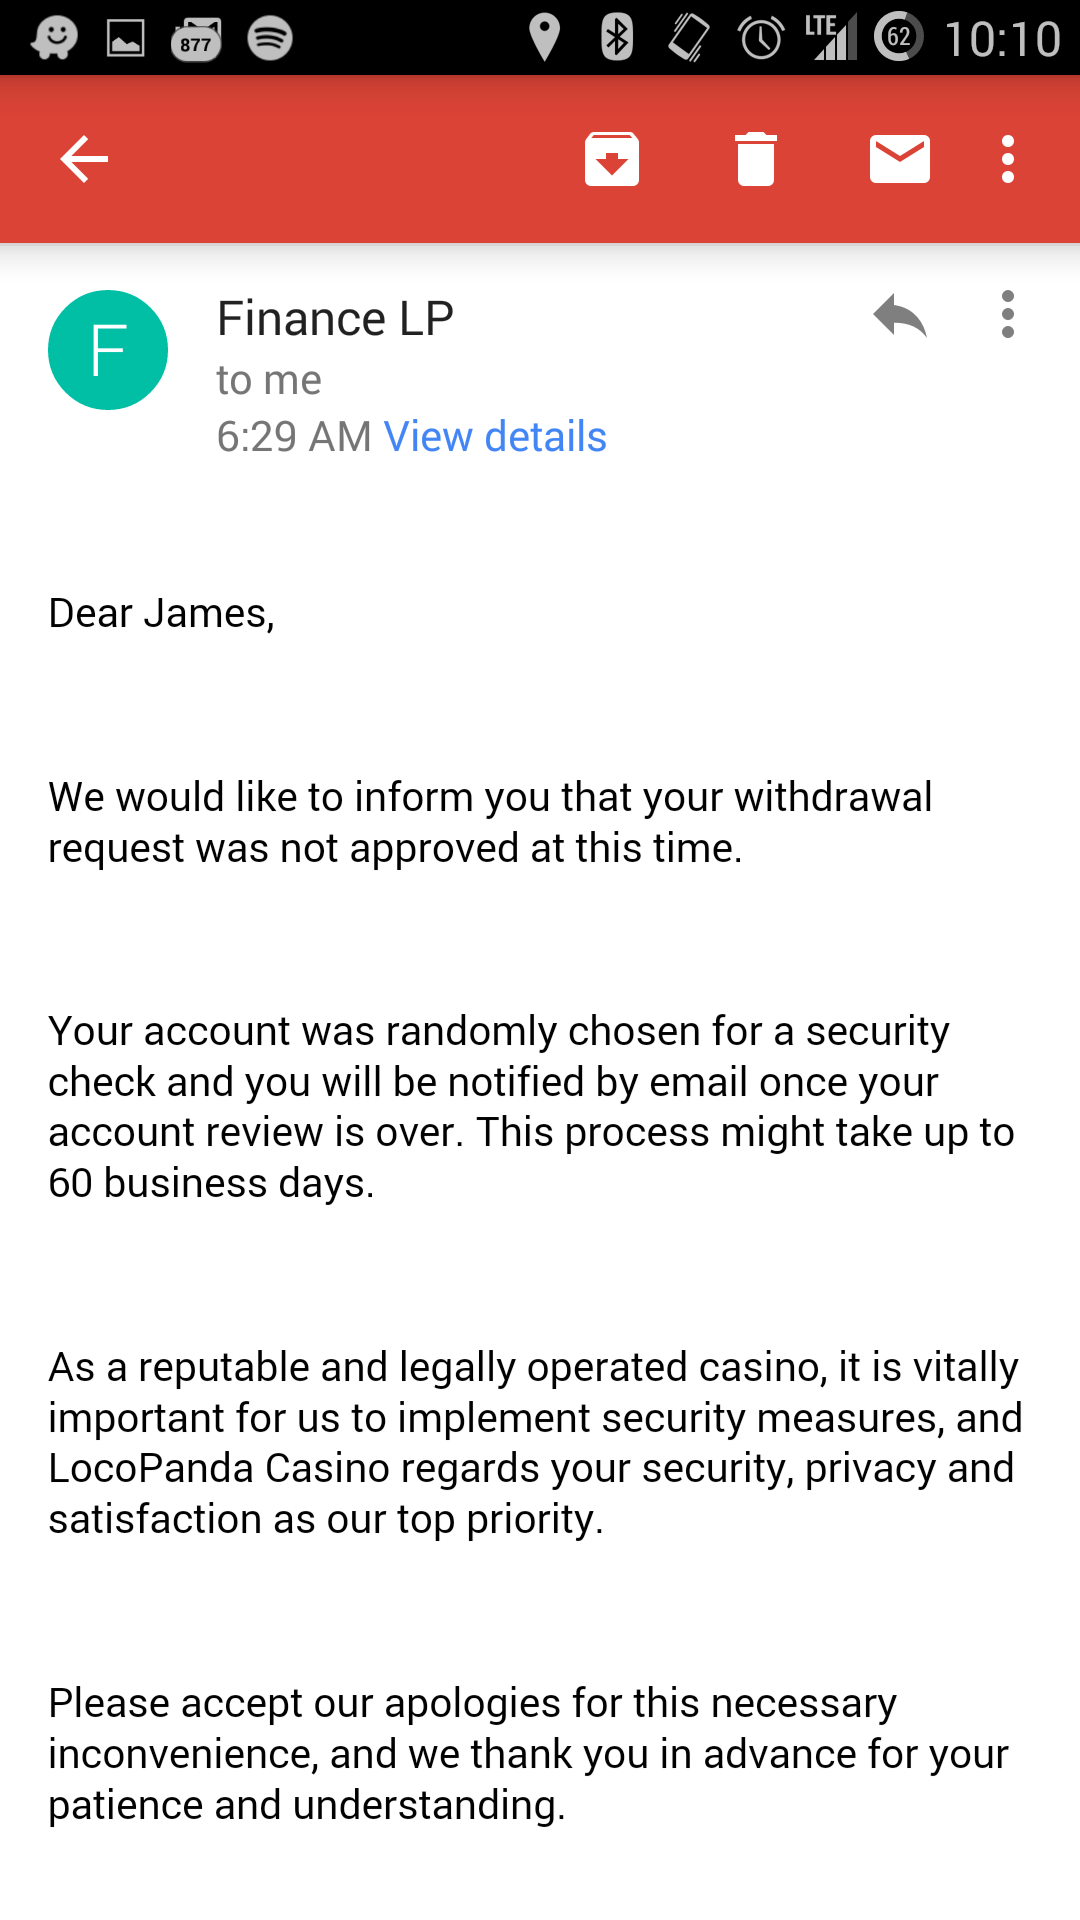Tap the picture notification icon
This screenshot has height=1920, width=1080.
tap(126, 39)
